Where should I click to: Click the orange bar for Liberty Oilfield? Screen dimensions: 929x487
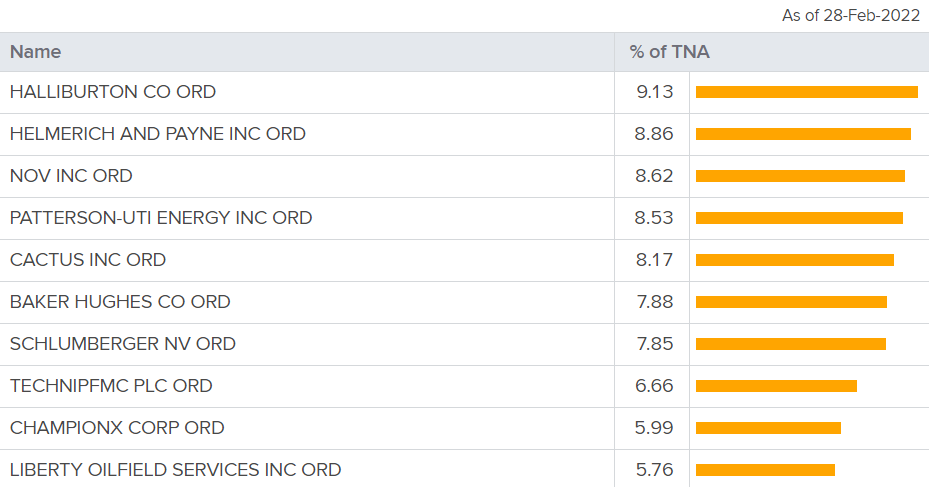(x=765, y=470)
